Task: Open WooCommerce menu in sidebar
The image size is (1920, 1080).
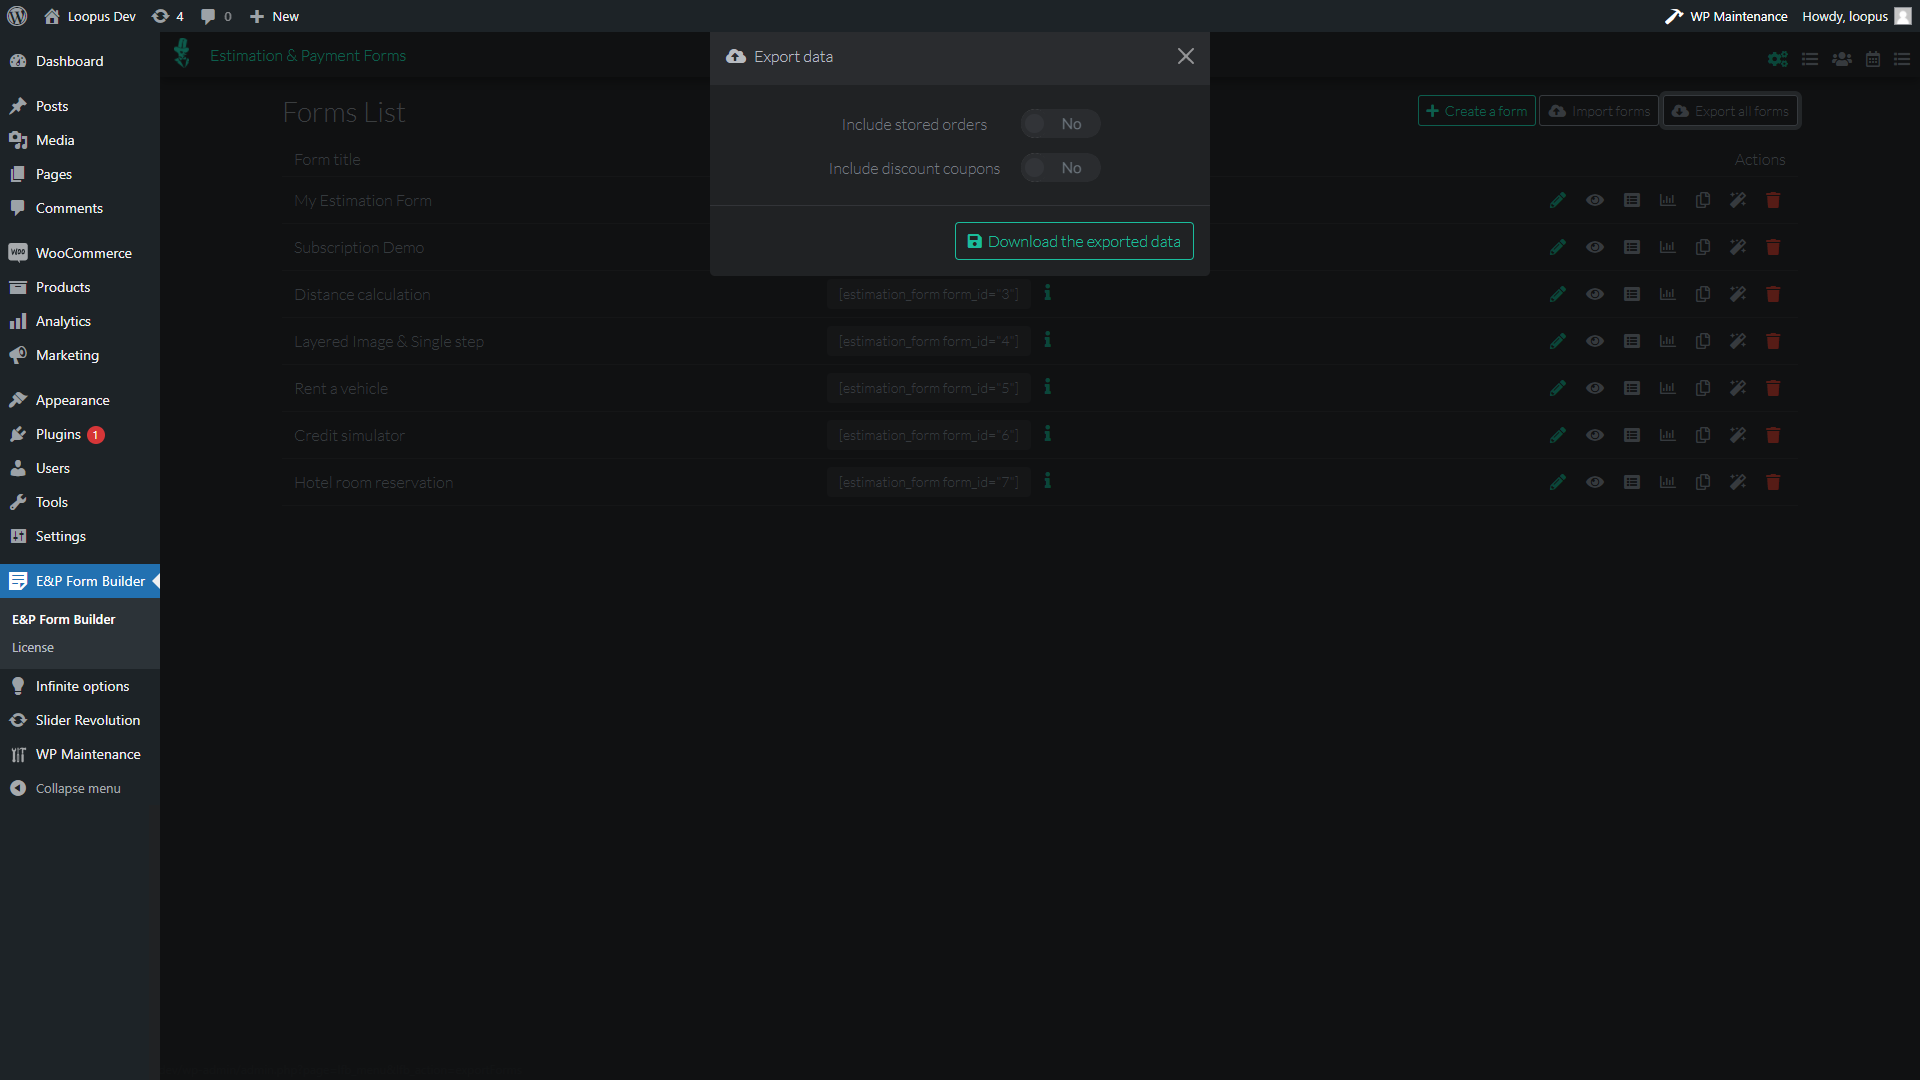Action: point(83,253)
